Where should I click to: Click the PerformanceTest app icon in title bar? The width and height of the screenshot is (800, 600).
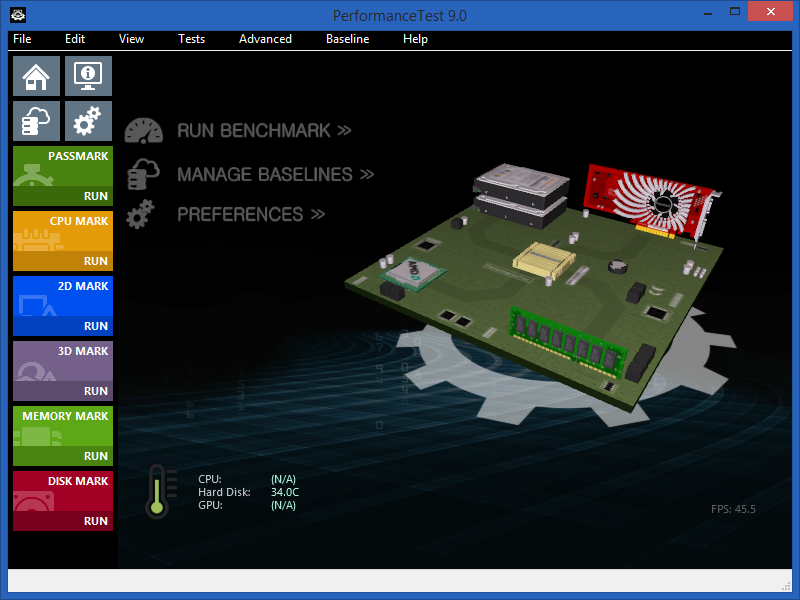pyautogui.click(x=18, y=15)
